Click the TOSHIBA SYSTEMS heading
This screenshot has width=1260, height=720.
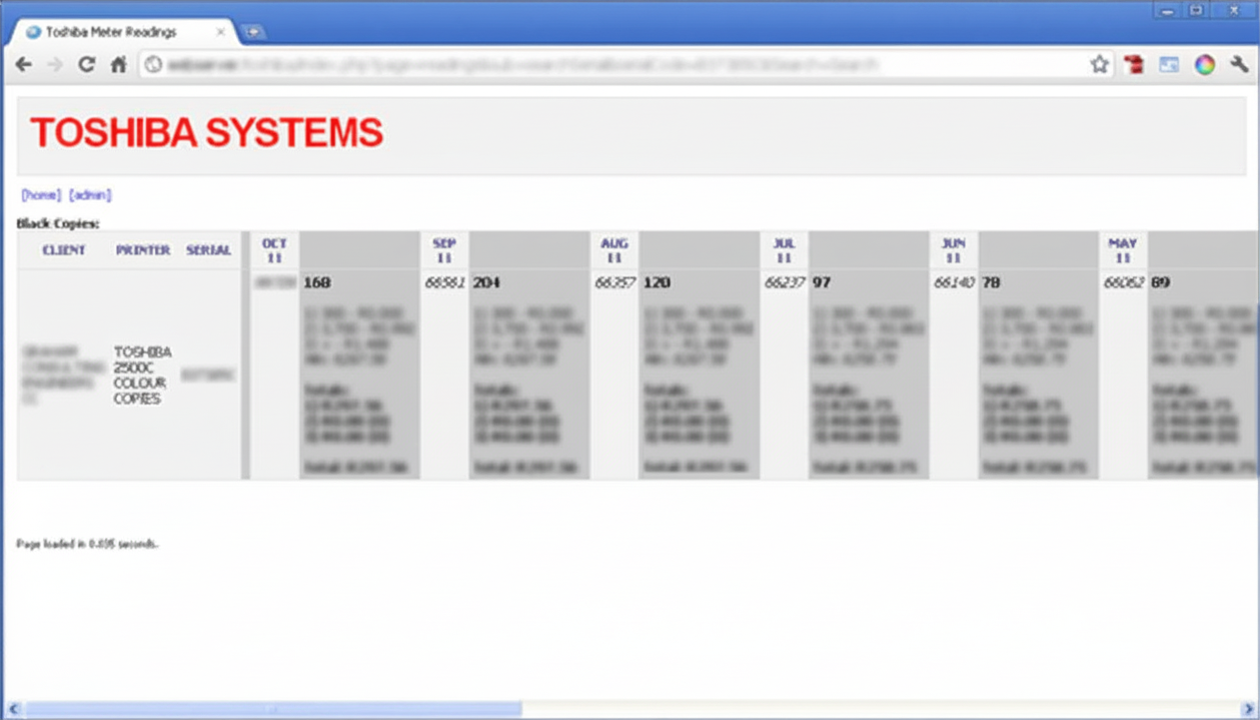click(x=207, y=133)
